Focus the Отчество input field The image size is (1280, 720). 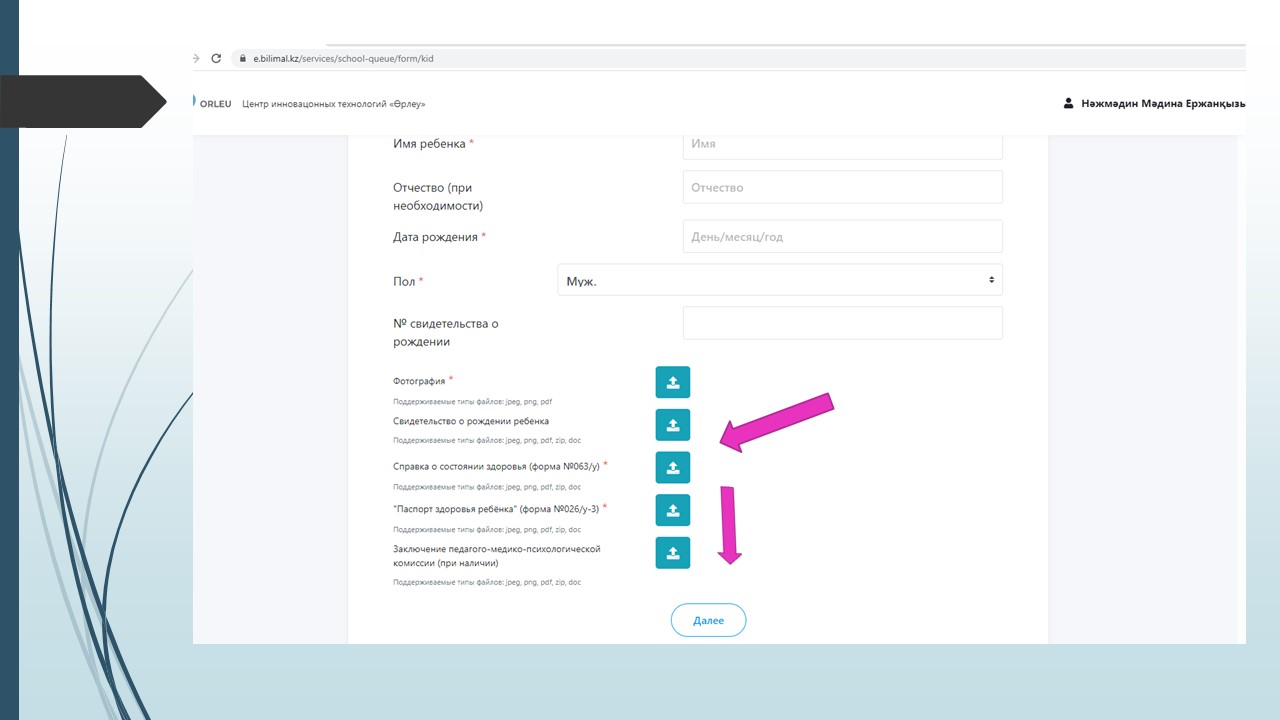tap(842, 187)
